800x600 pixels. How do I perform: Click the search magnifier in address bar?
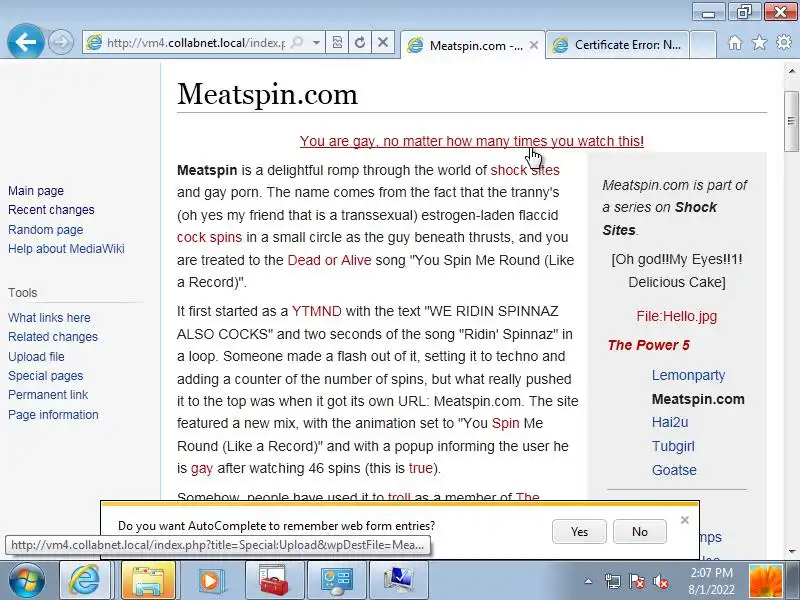click(x=297, y=42)
